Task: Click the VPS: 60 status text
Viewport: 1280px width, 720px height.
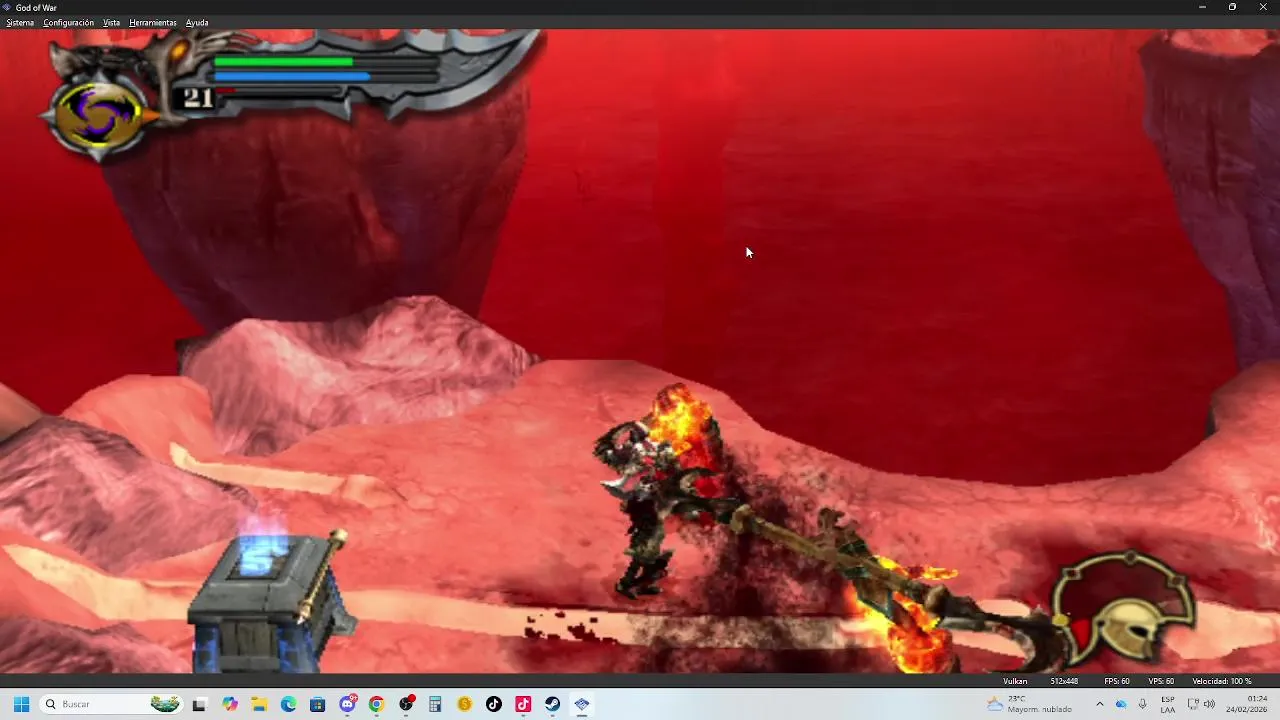Action: [1161, 681]
